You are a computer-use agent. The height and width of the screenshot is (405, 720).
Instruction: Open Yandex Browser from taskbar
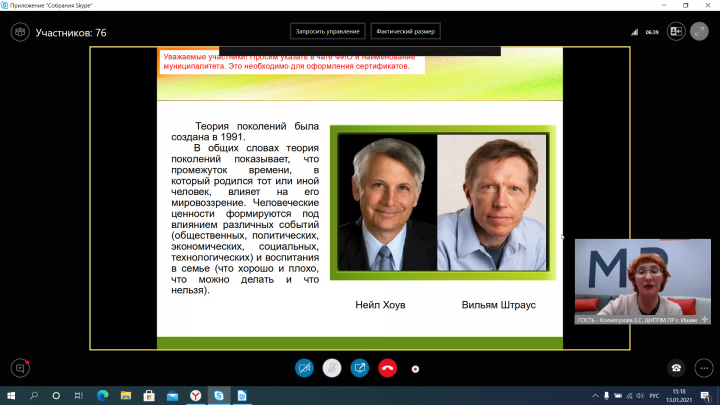click(x=195, y=395)
